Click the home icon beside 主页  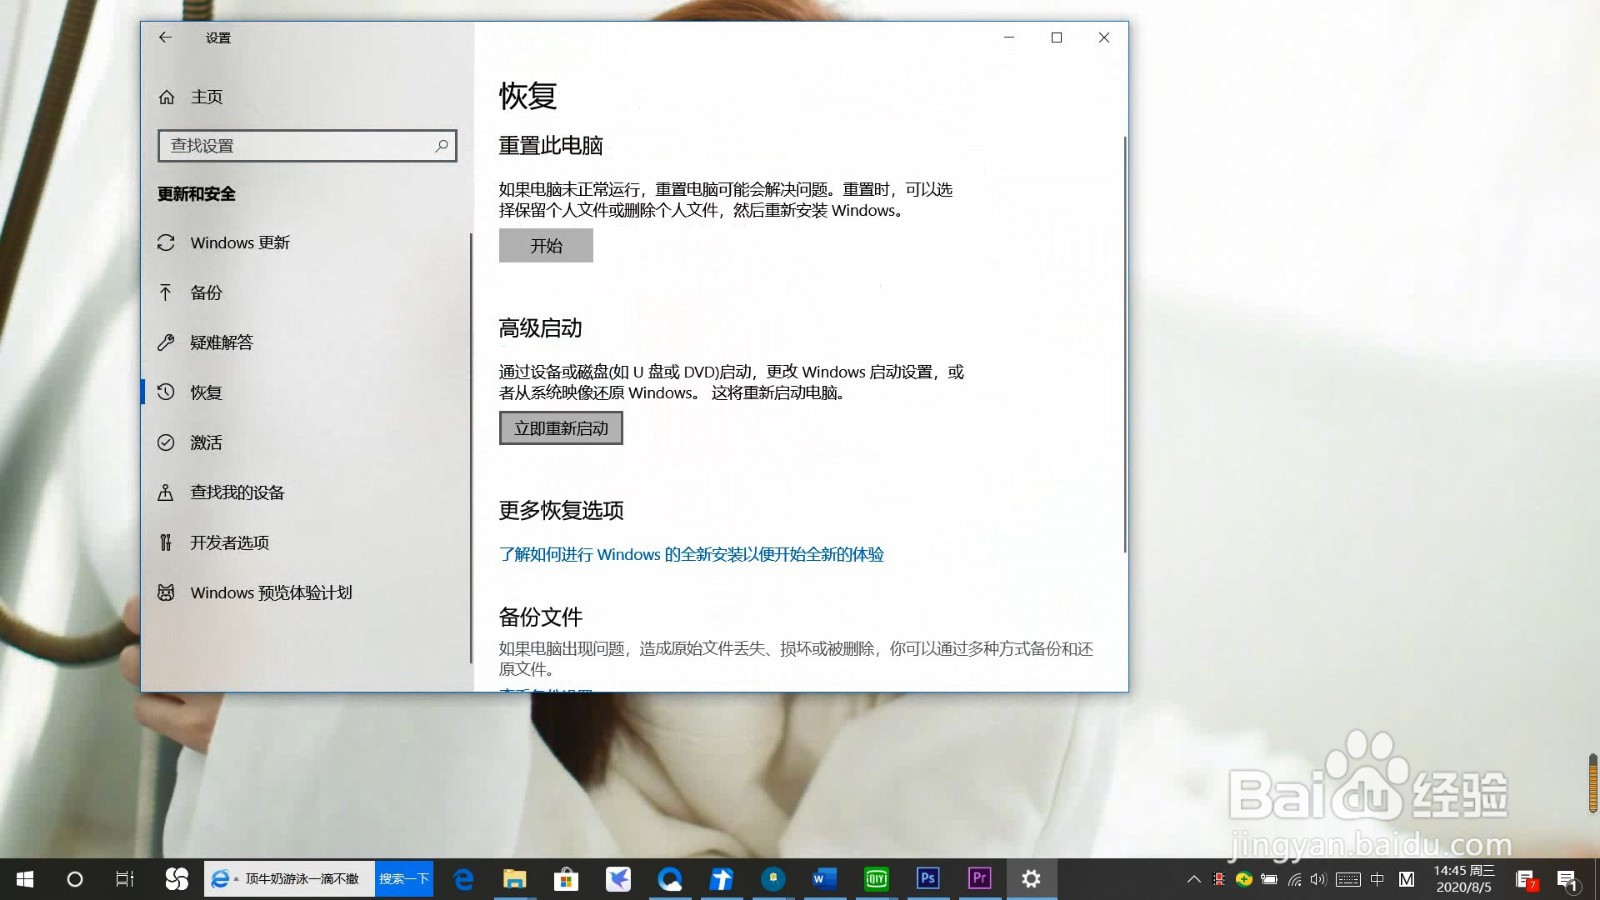point(167,97)
